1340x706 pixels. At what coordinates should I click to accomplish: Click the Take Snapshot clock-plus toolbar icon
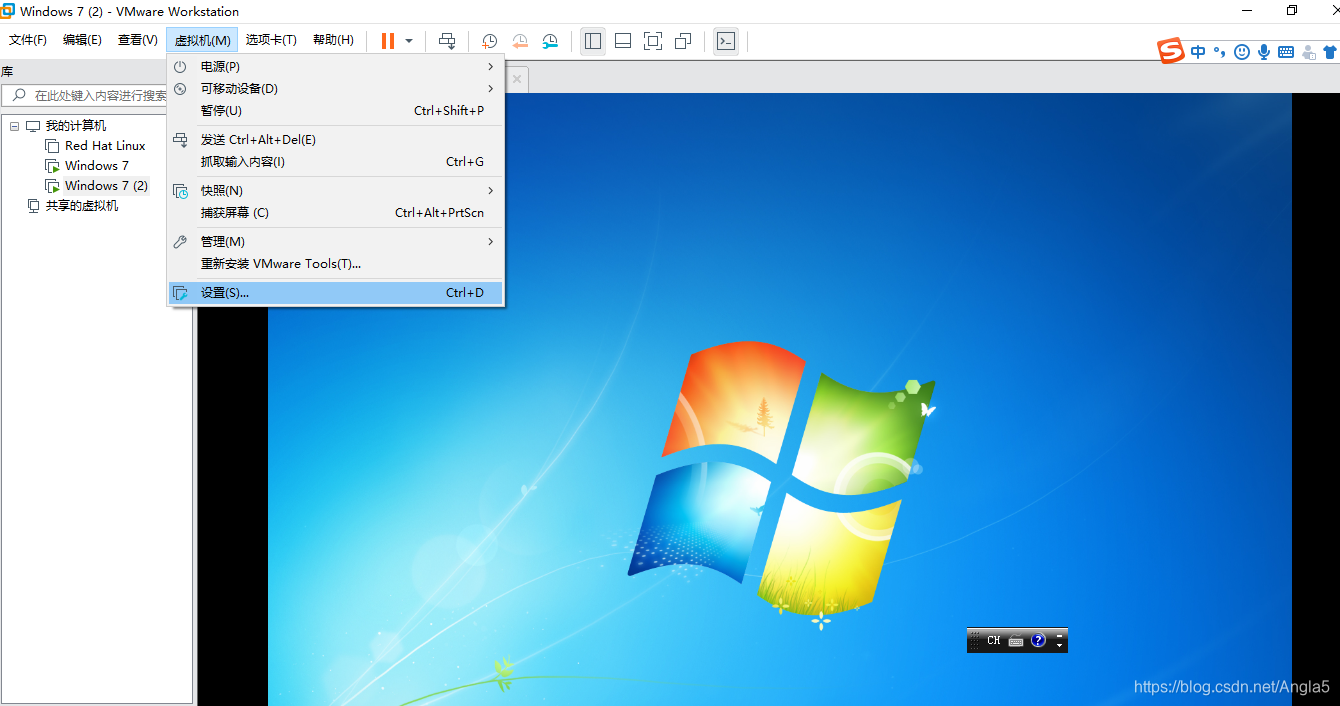click(490, 41)
